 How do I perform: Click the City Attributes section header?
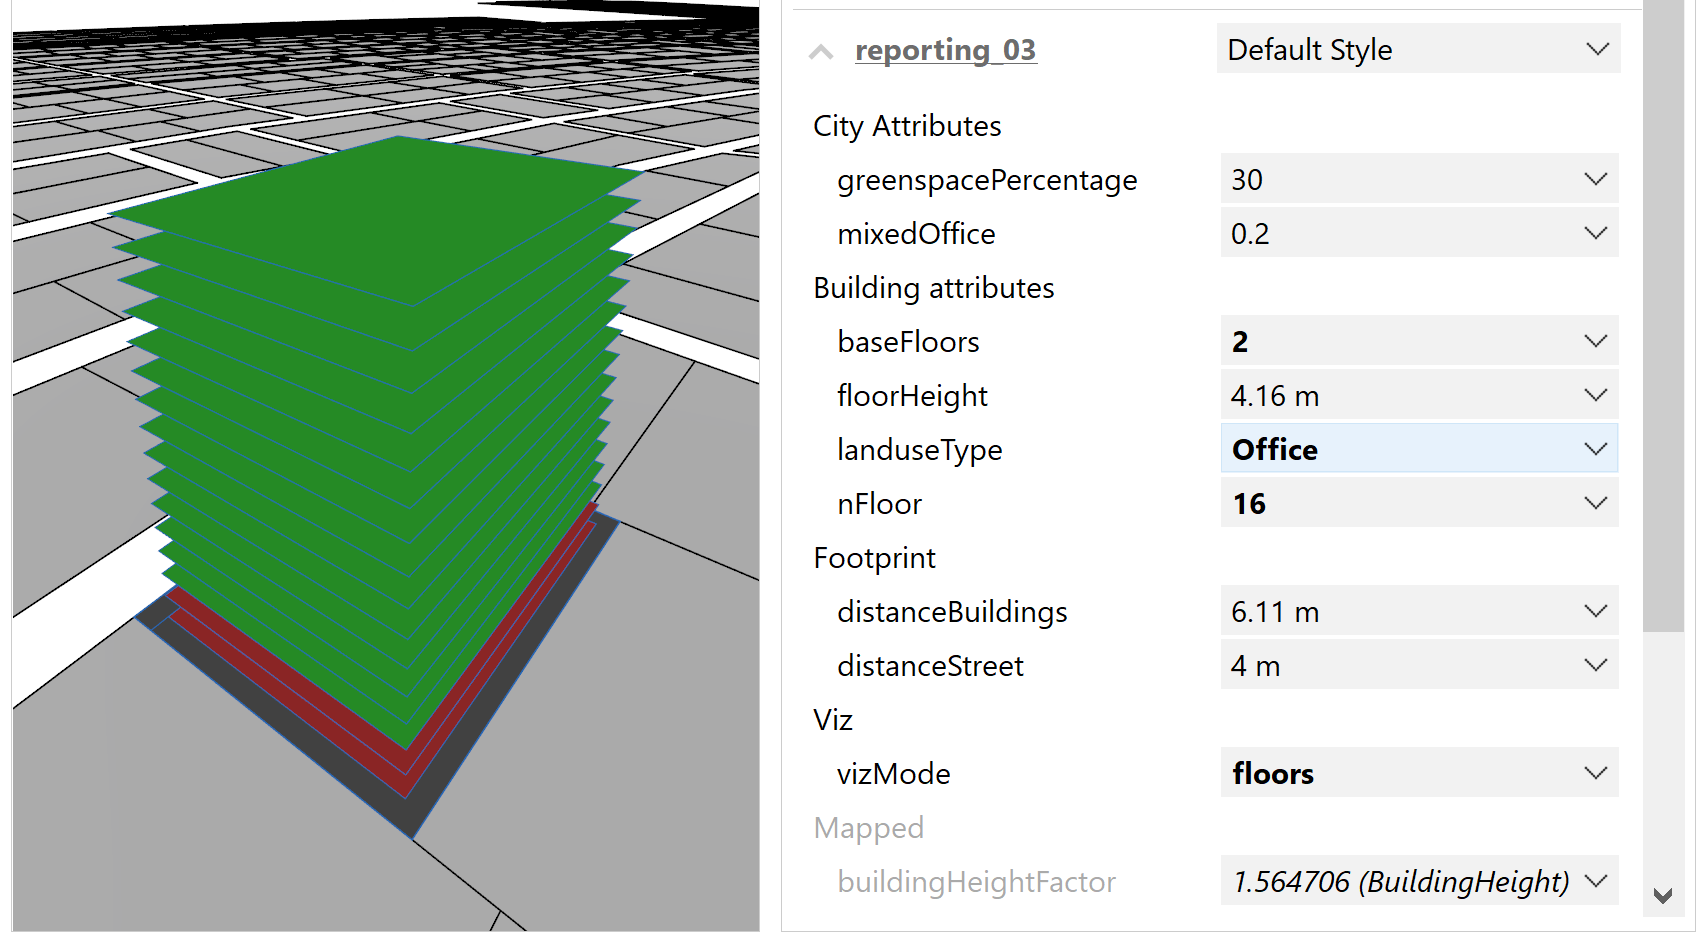(x=906, y=126)
